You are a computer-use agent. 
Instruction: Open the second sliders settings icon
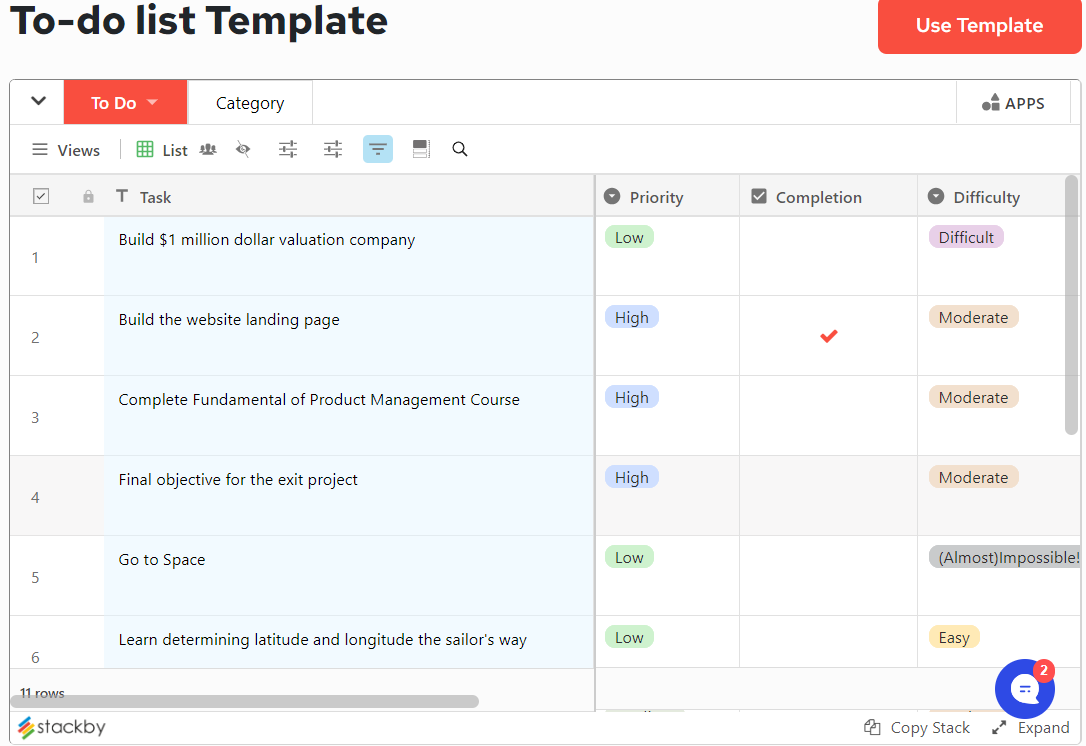[x=333, y=149]
